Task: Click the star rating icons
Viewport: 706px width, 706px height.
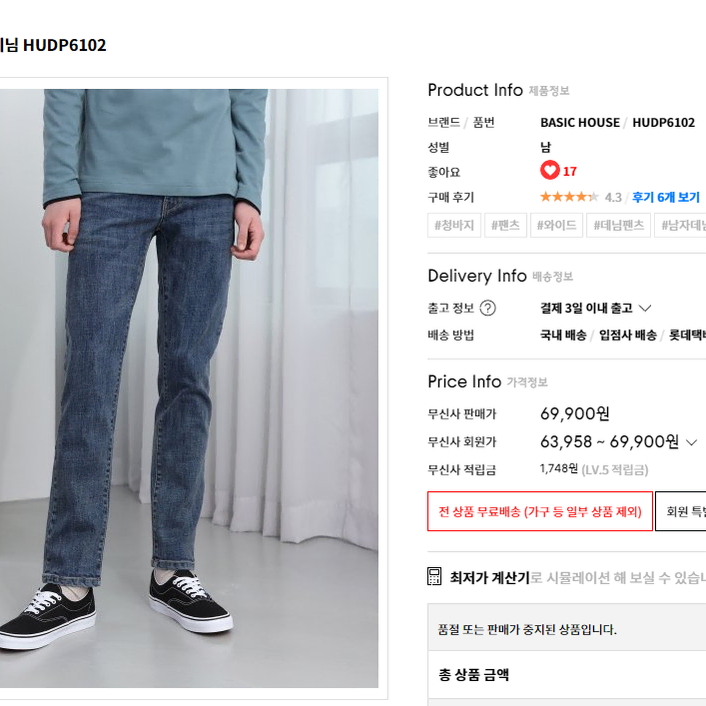Action: click(x=569, y=197)
